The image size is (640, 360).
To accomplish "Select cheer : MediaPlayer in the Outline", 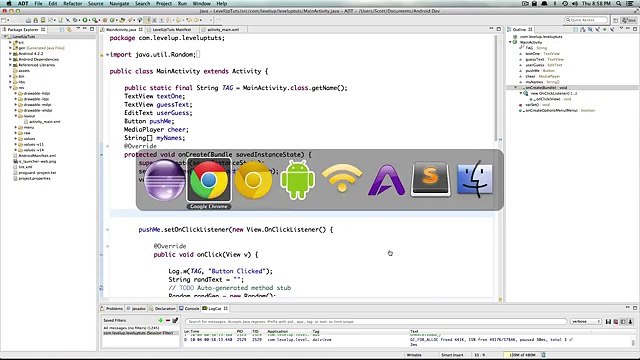I will (542, 76).
